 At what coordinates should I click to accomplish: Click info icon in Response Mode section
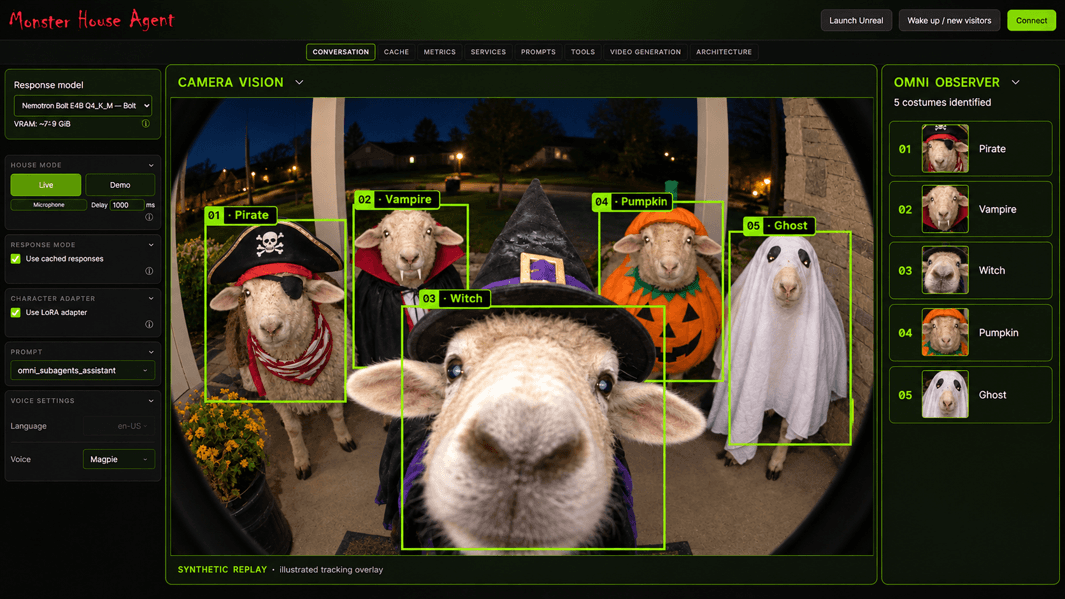[149, 271]
